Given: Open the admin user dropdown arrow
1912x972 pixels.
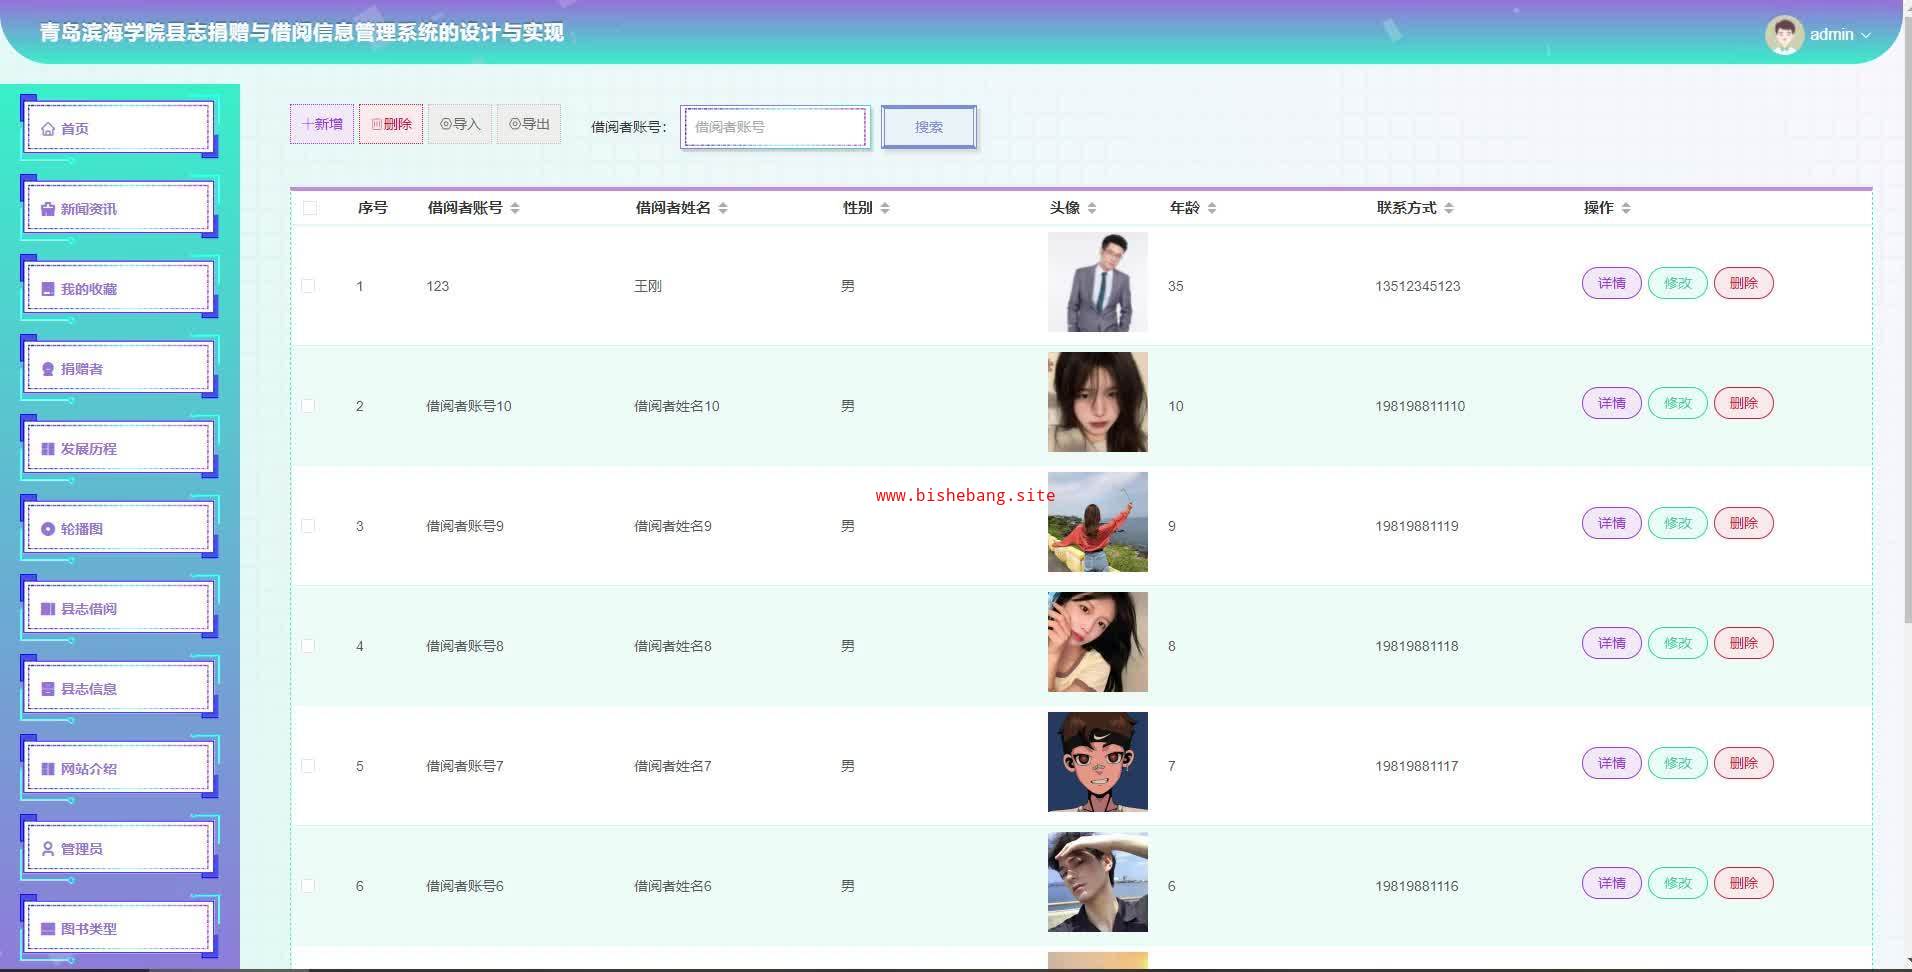Looking at the screenshot, I should click(1866, 35).
